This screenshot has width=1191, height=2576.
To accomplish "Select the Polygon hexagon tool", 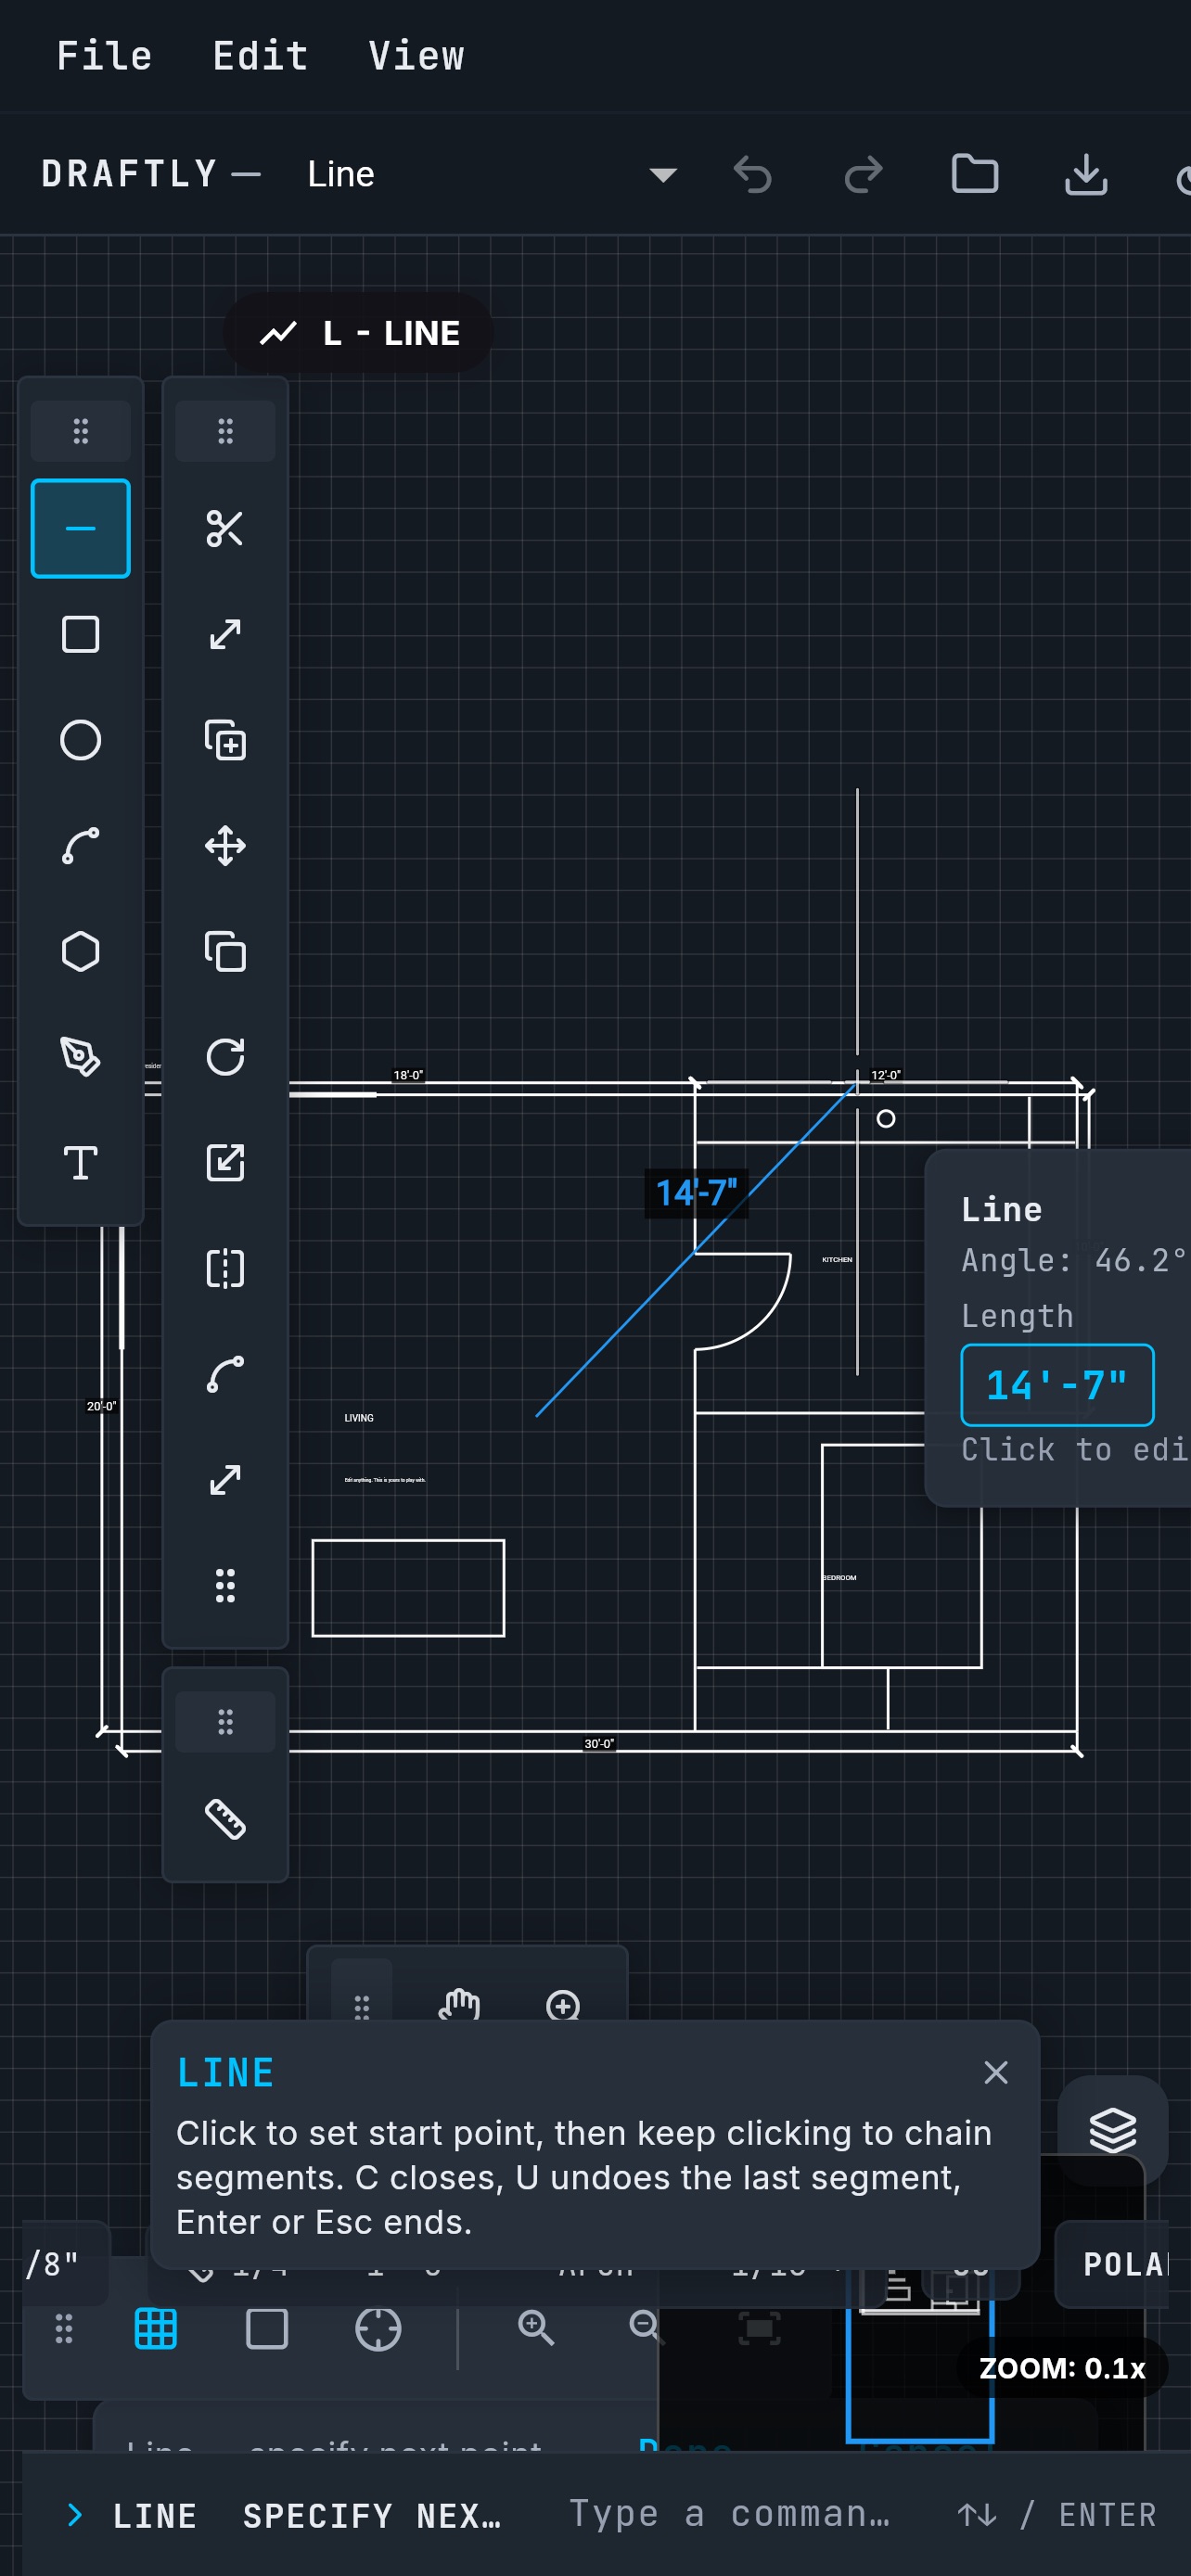I will (x=80, y=951).
